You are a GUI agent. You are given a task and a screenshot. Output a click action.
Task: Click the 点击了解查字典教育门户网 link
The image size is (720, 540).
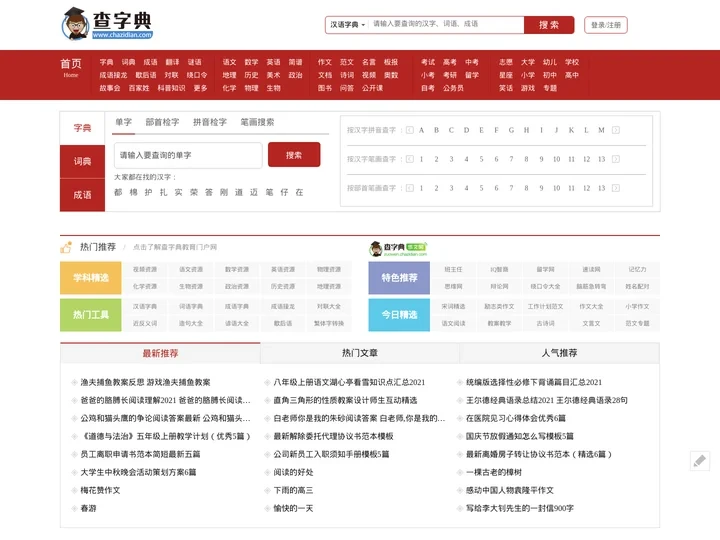(174, 247)
